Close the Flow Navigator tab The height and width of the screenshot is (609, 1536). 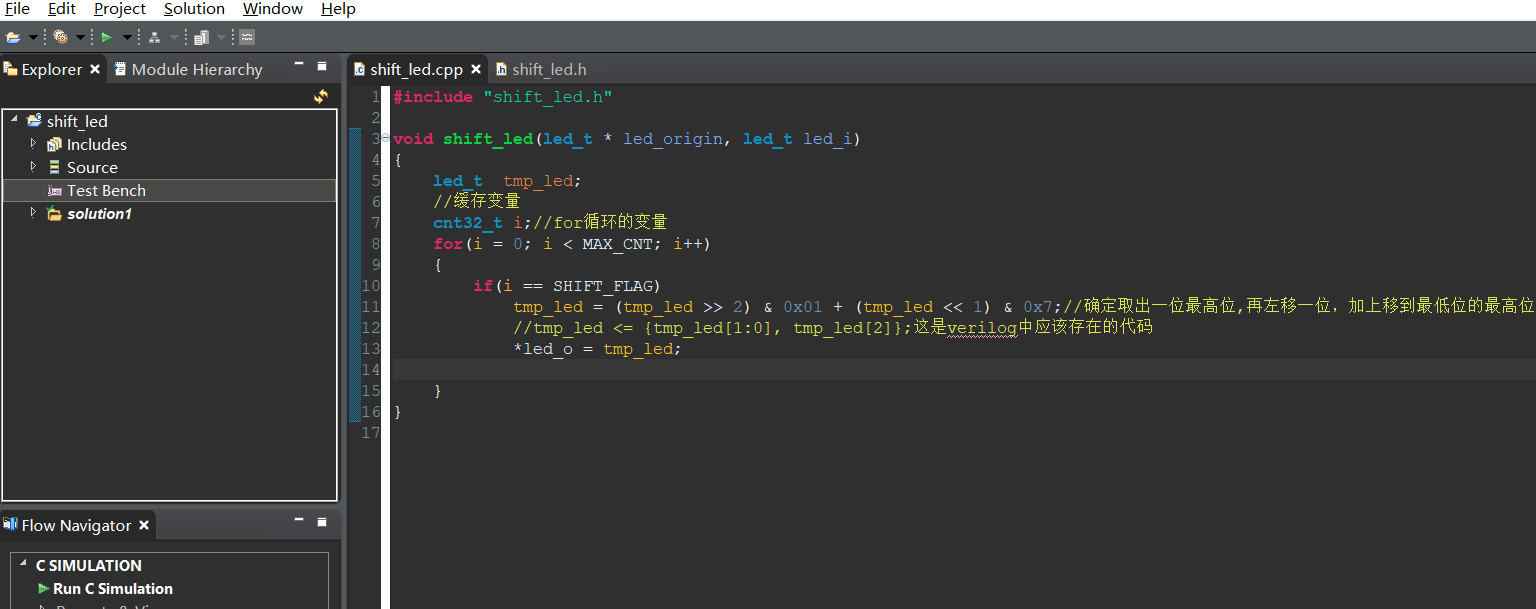click(144, 525)
